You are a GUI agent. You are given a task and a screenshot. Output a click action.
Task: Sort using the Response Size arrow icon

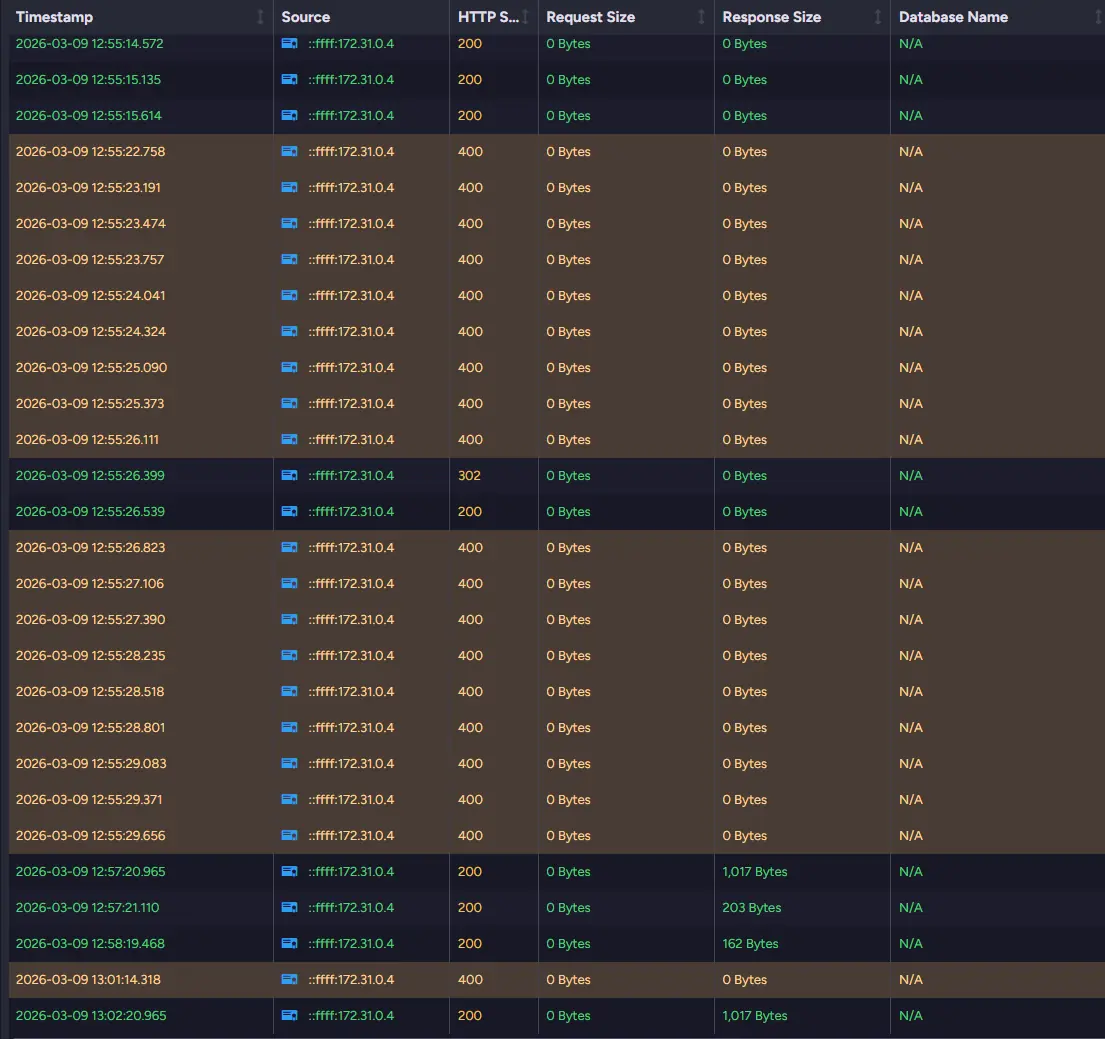coord(878,17)
